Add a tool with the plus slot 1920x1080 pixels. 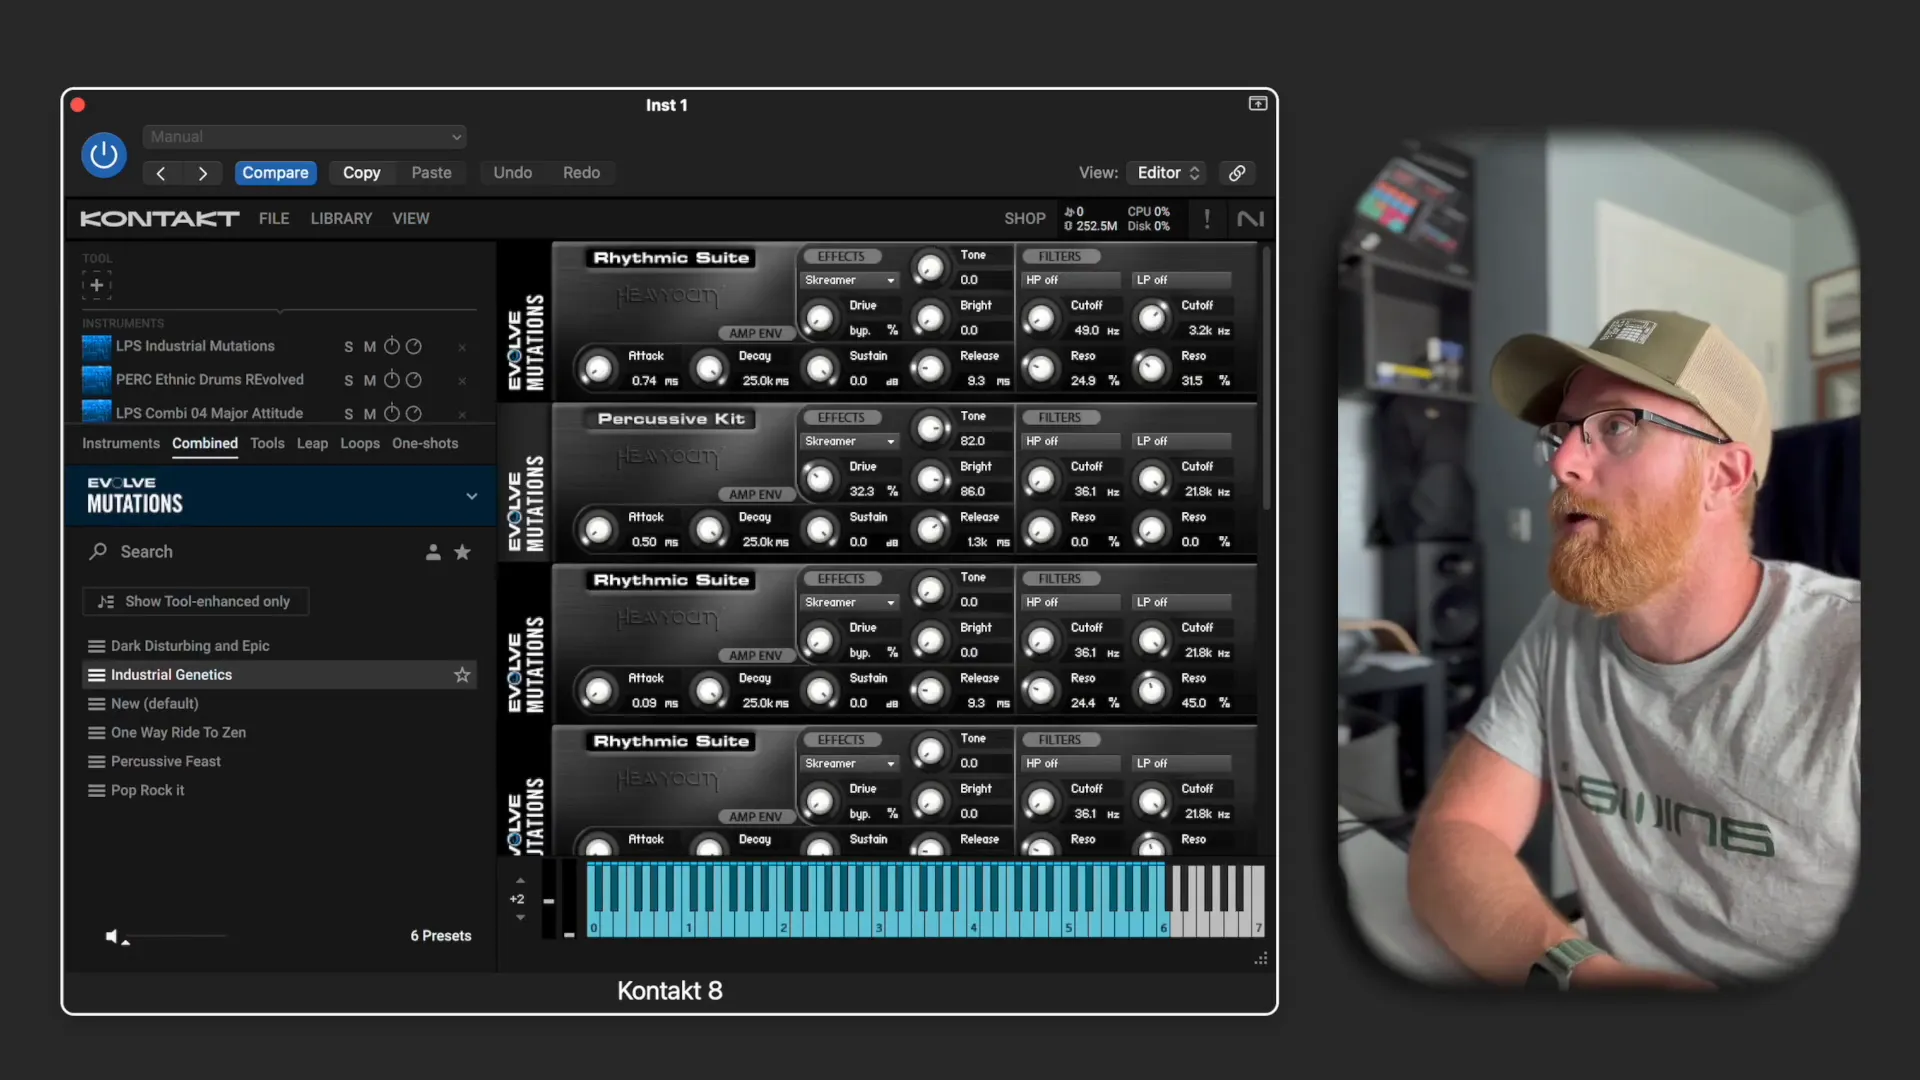pyautogui.click(x=96, y=285)
